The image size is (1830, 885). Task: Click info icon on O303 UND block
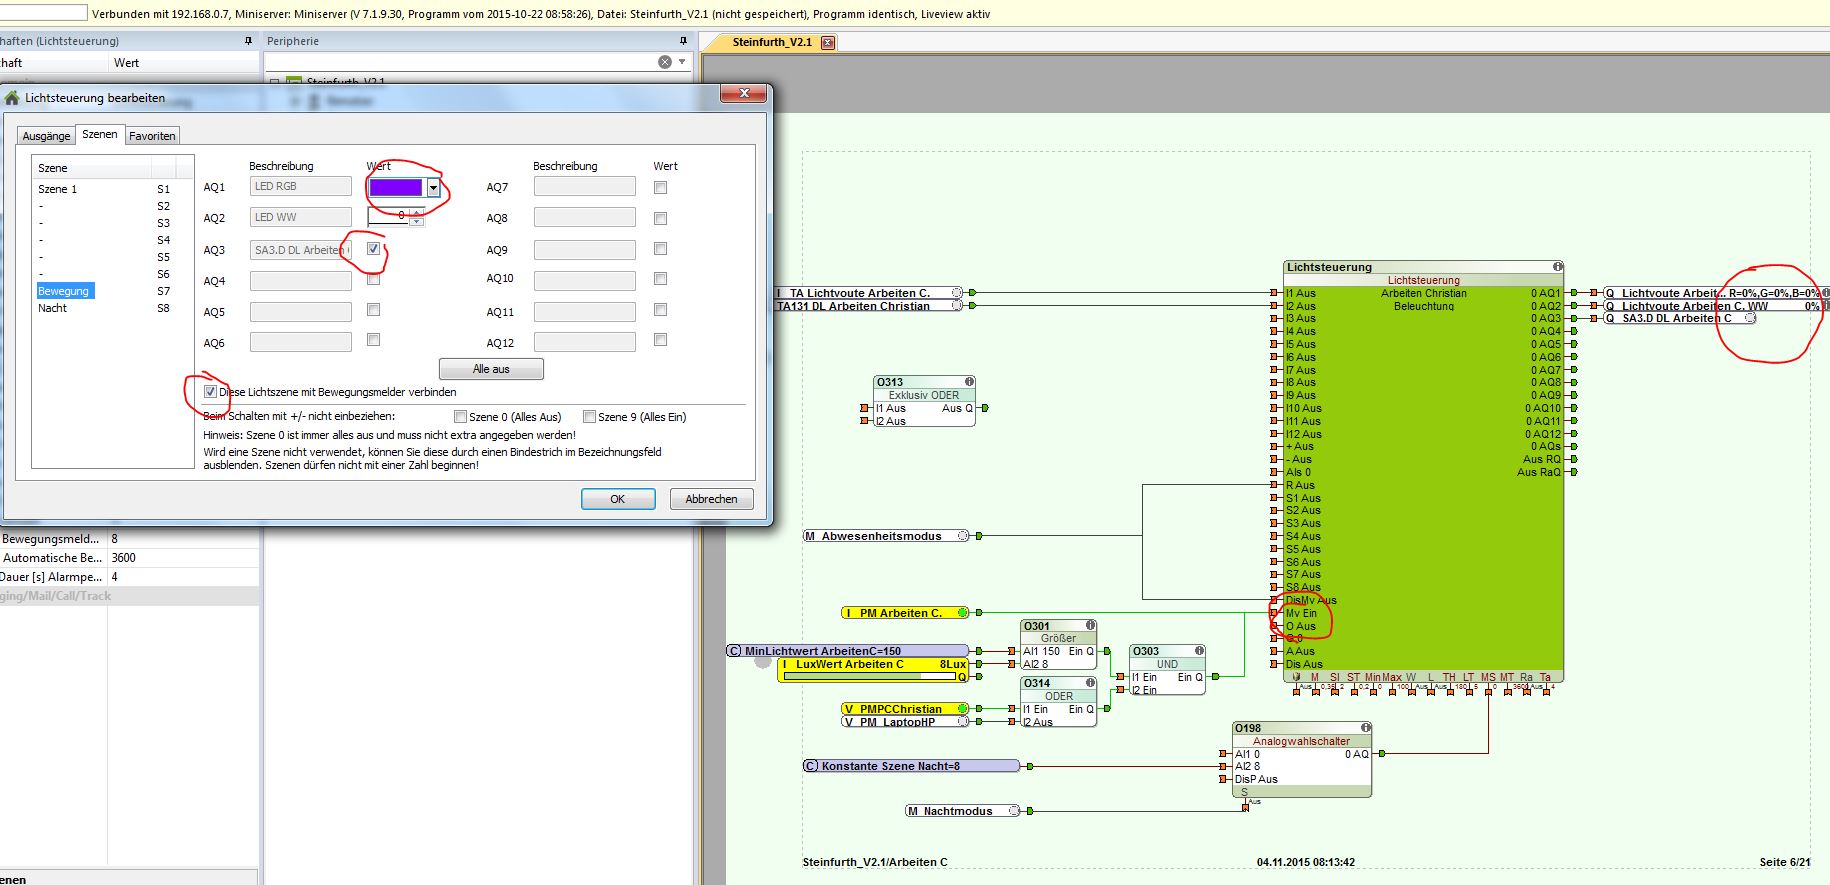click(1199, 651)
